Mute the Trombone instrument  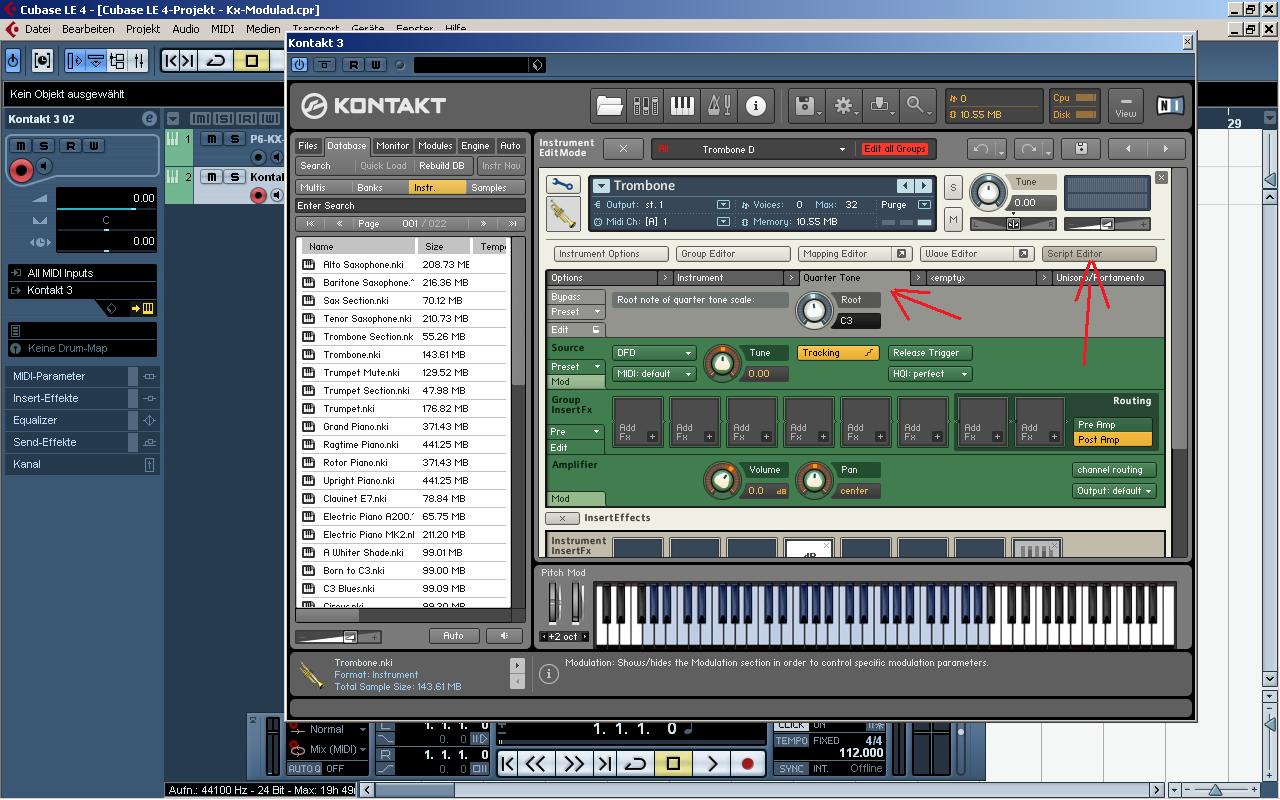tap(953, 218)
